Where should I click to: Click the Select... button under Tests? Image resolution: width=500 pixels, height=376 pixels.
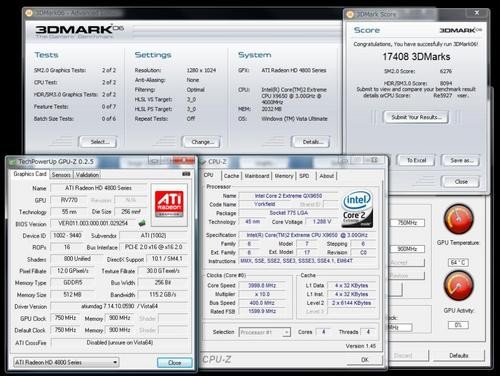[x=98, y=142]
